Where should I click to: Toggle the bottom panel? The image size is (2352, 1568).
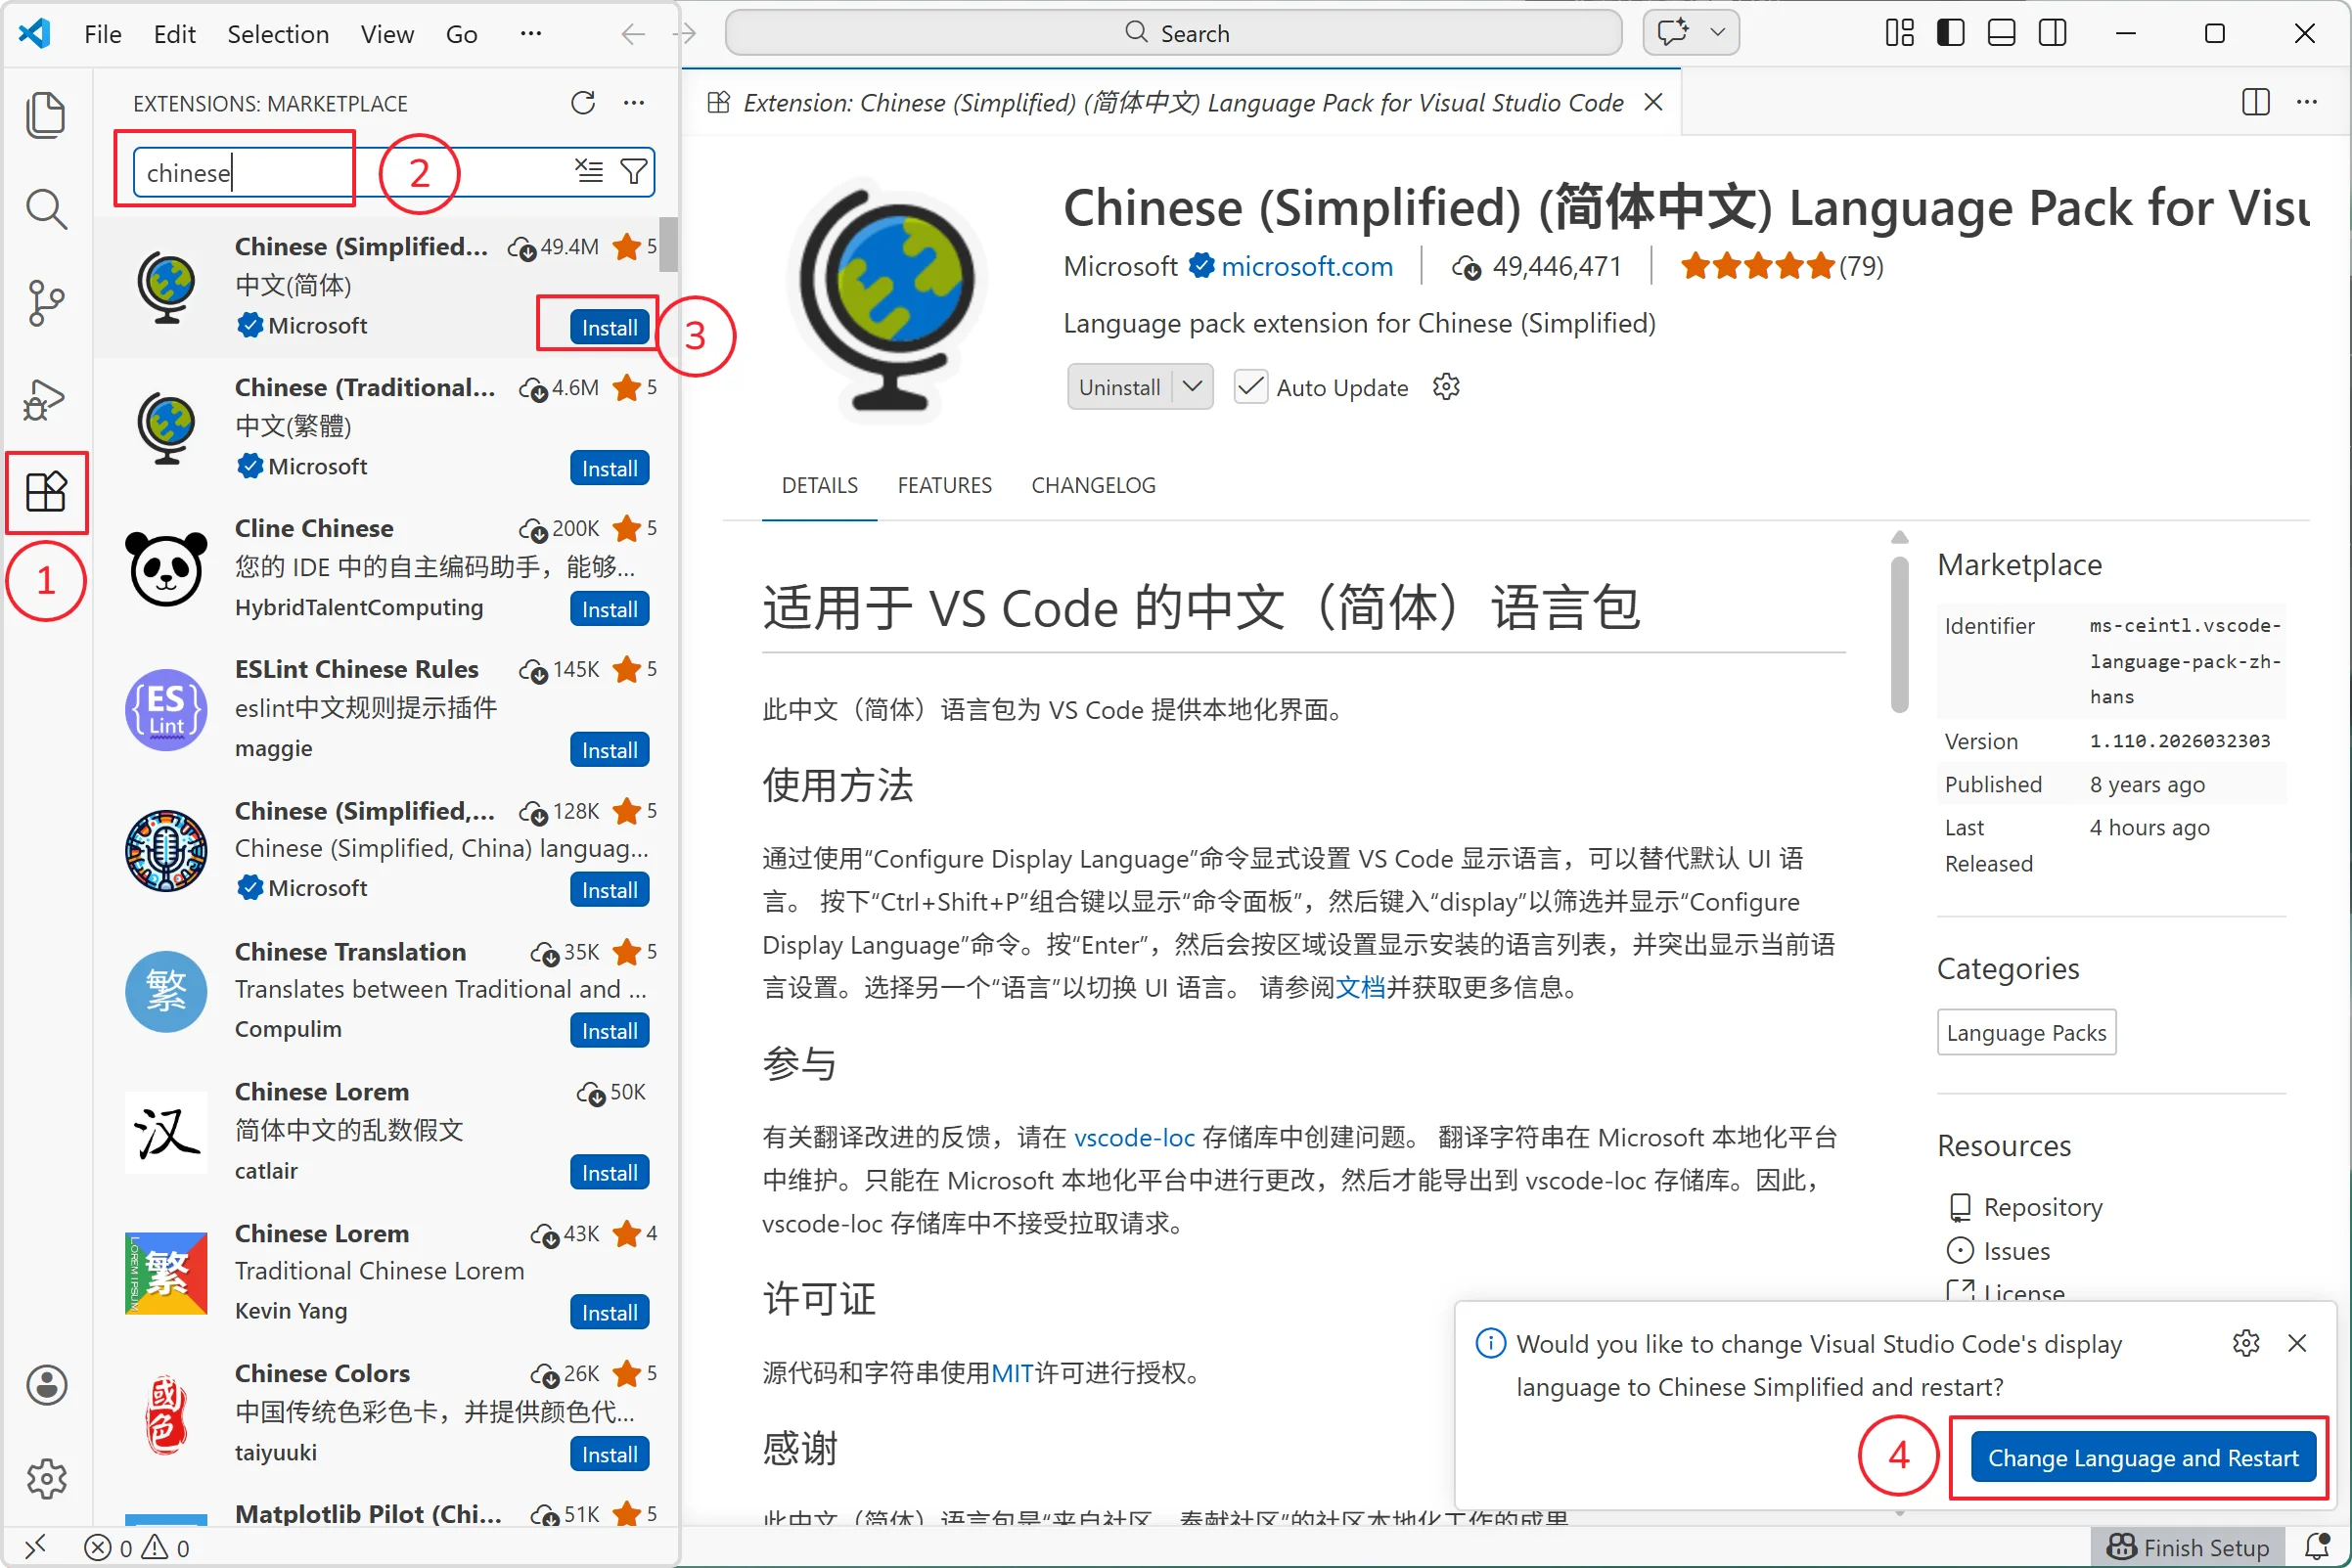2001,33
